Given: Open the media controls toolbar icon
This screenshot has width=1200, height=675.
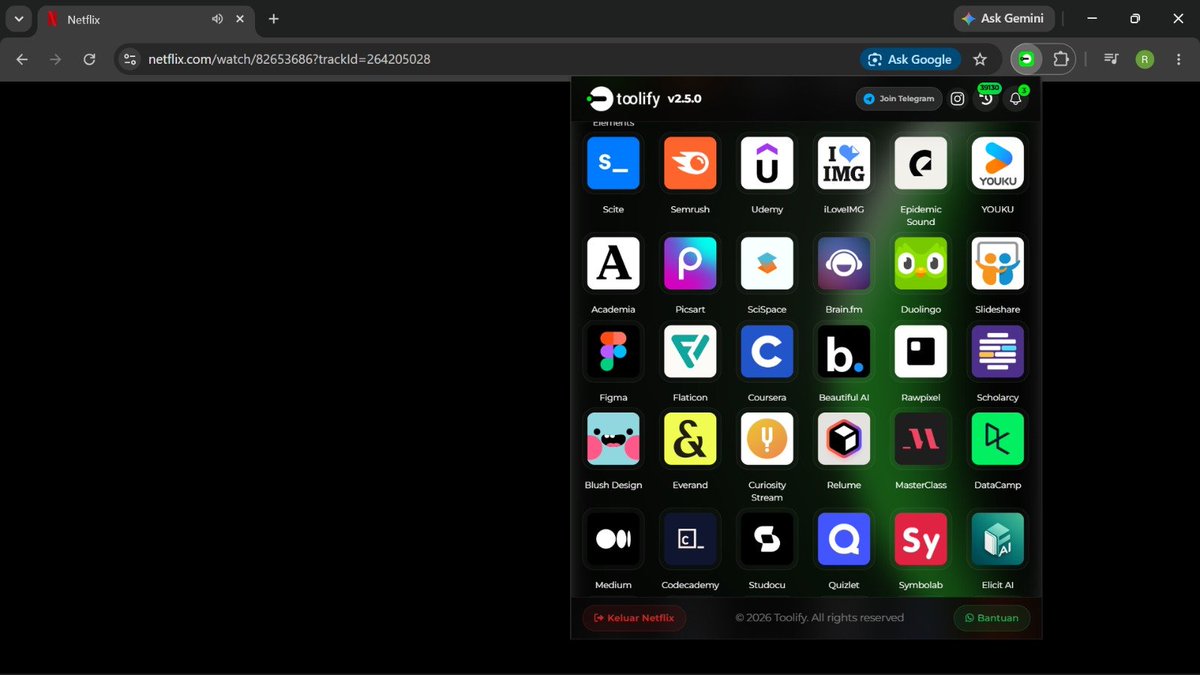Looking at the screenshot, I should pyautogui.click(x=1111, y=59).
